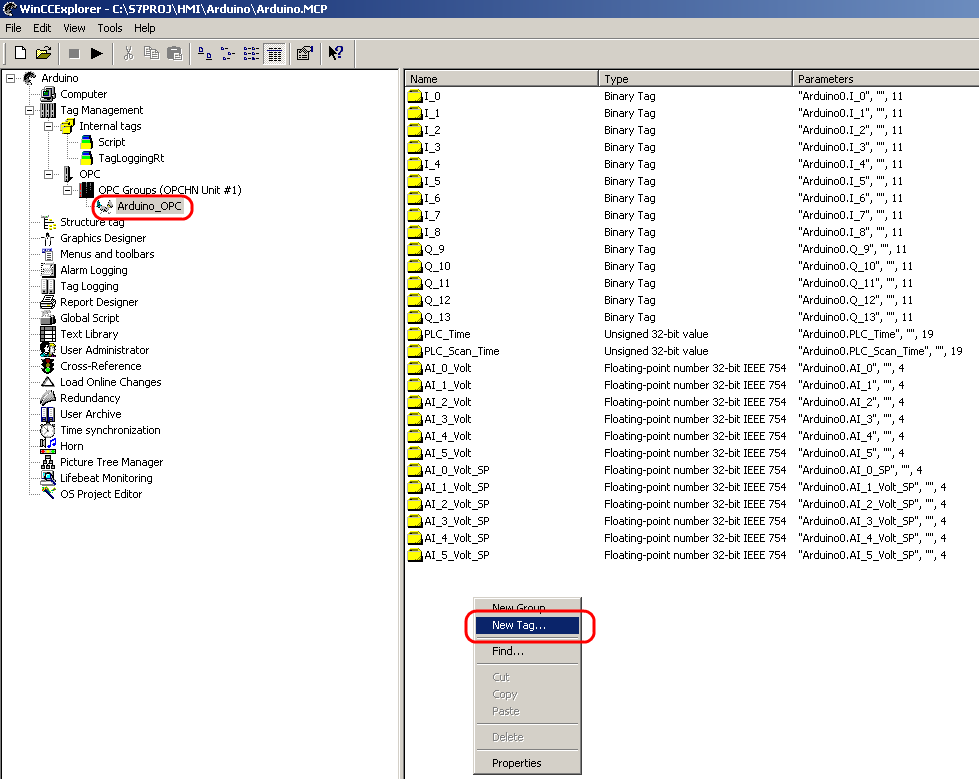Open the Tools menu
This screenshot has width=979, height=779.
(110, 28)
